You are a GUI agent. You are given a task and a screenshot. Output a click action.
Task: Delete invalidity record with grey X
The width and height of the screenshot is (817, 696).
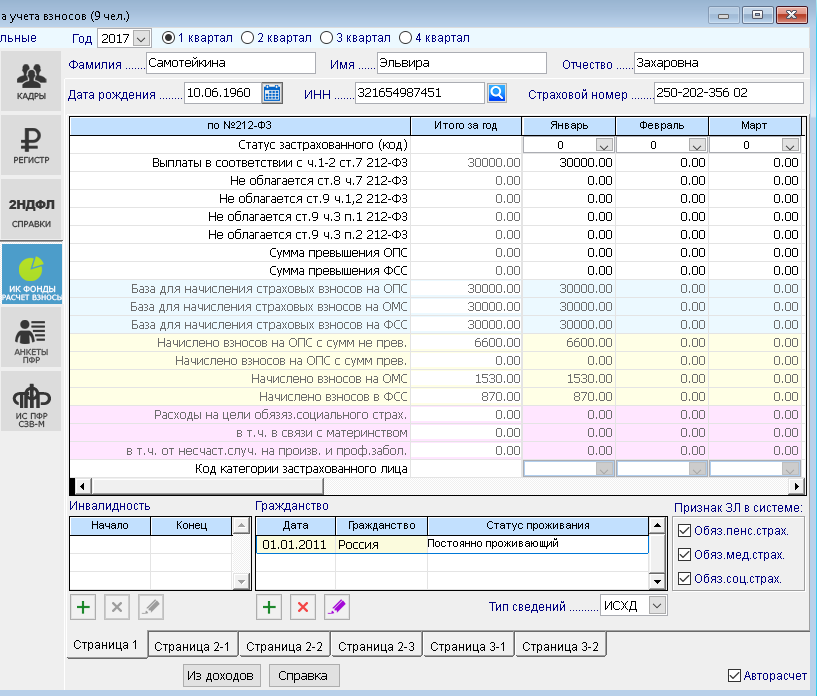click(x=117, y=607)
